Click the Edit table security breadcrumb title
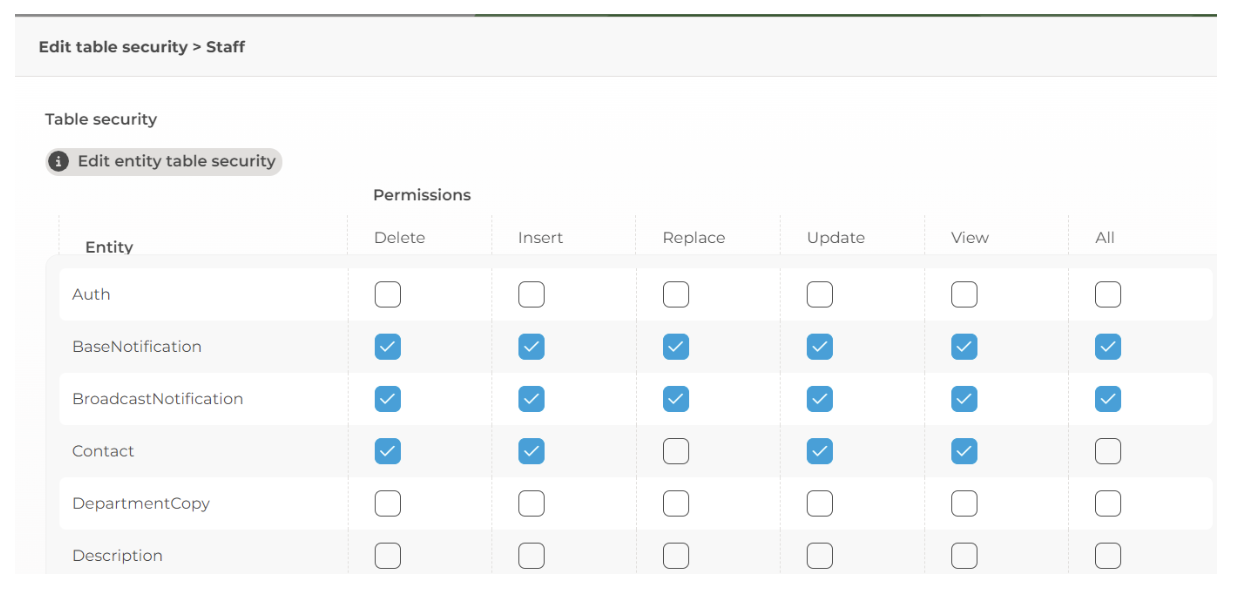This screenshot has width=1258, height=602. tap(141, 47)
